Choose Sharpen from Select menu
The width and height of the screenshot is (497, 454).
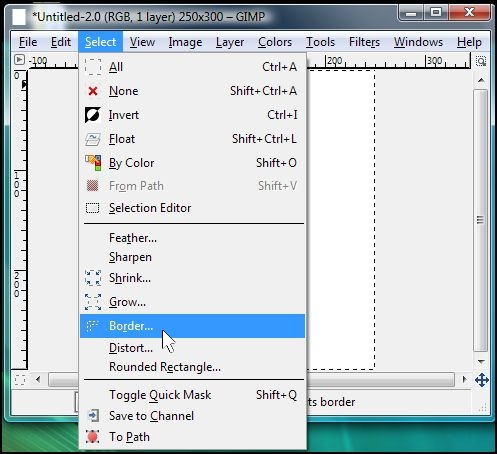tap(192, 257)
